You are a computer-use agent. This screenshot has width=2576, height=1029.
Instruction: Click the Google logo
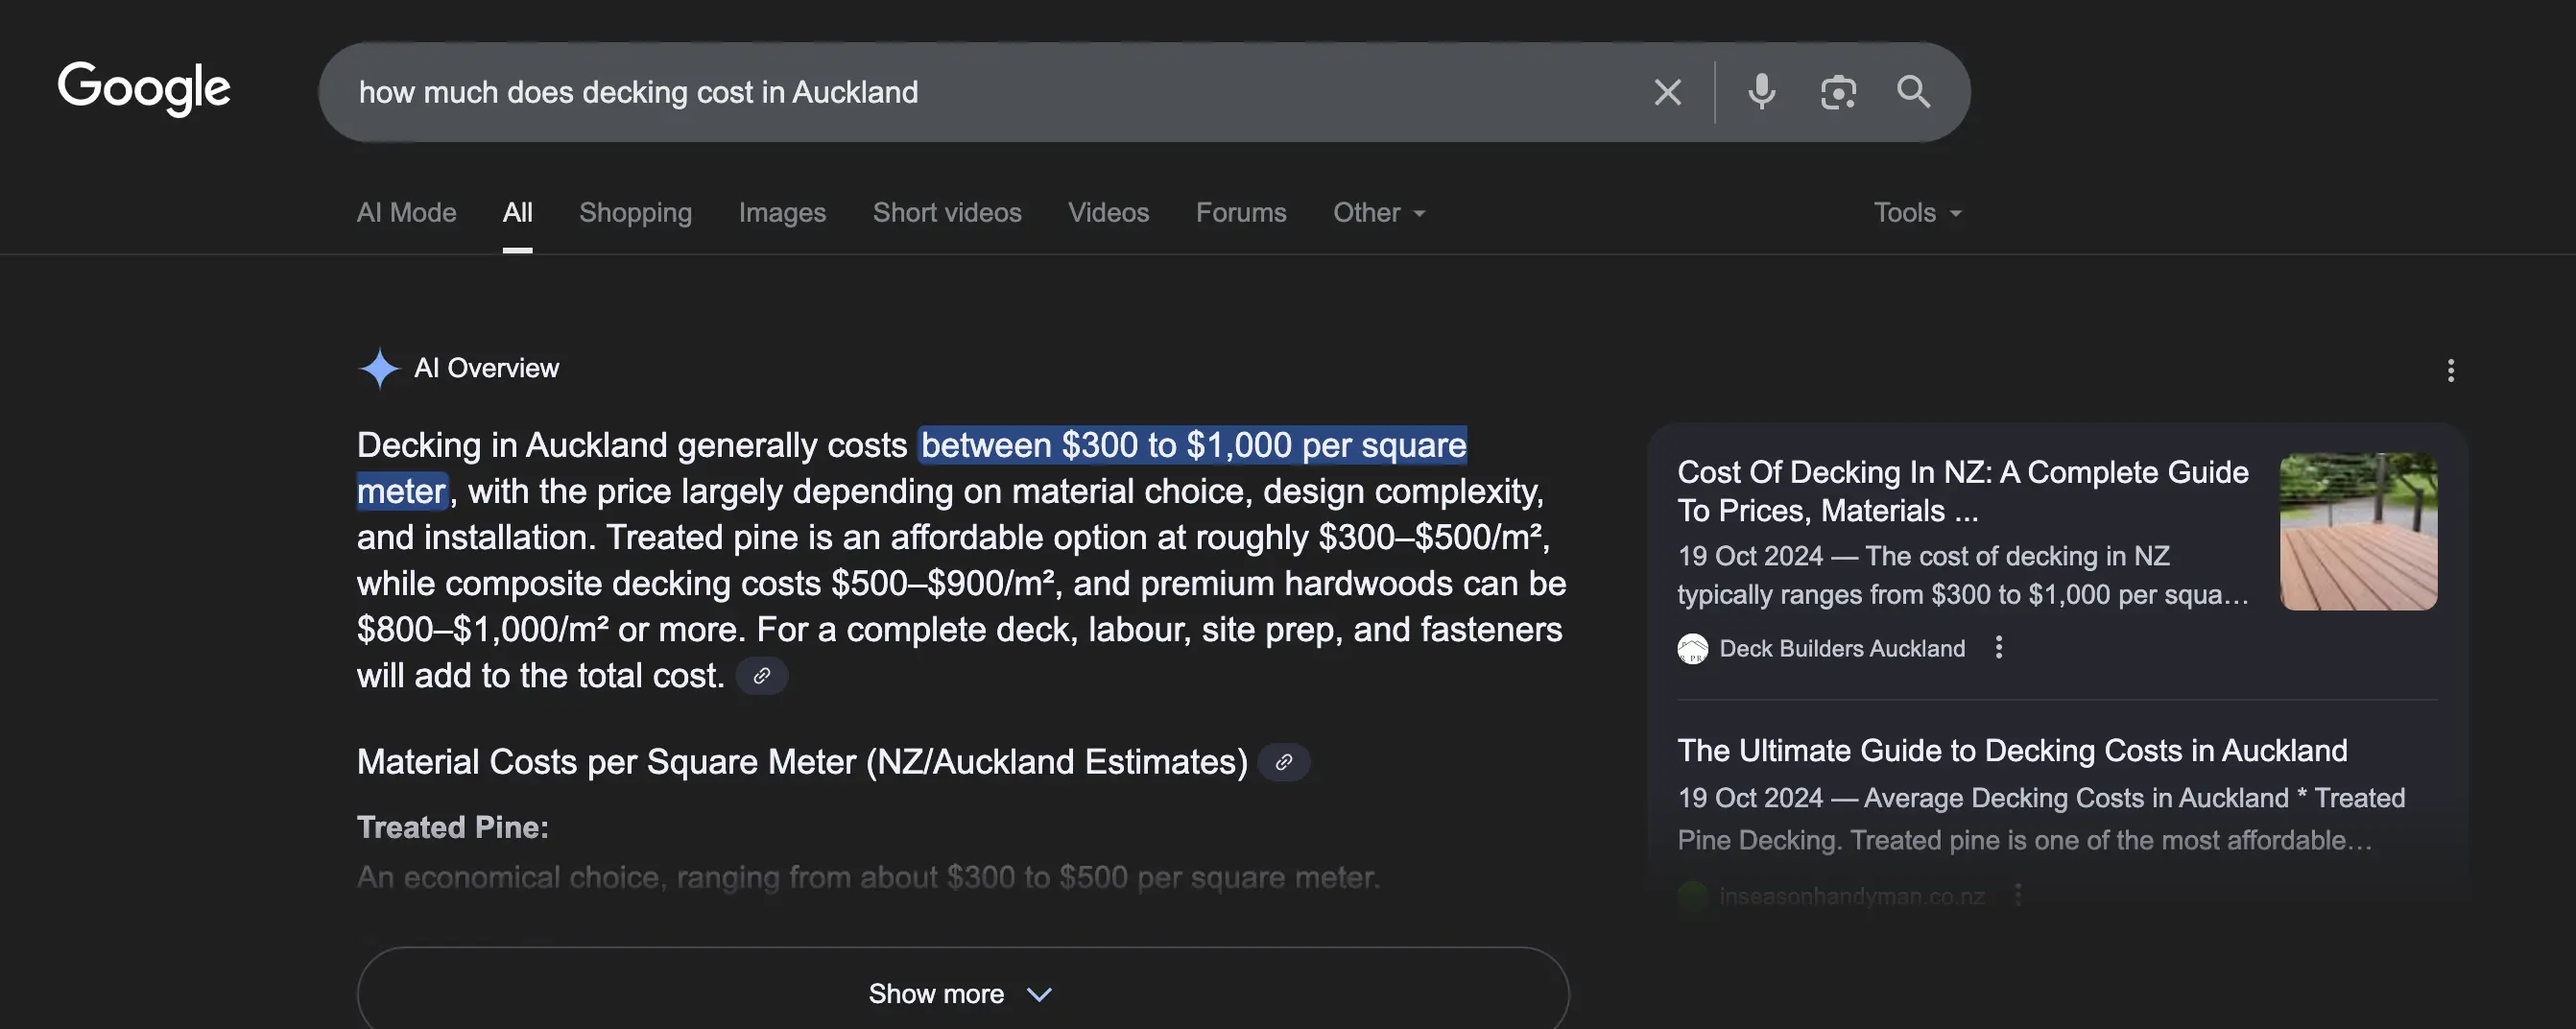144,88
